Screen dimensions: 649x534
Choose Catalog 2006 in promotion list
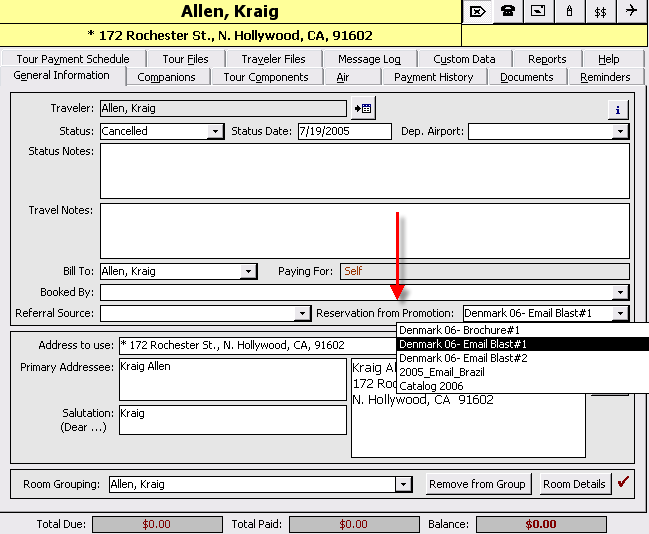pos(432,386)
